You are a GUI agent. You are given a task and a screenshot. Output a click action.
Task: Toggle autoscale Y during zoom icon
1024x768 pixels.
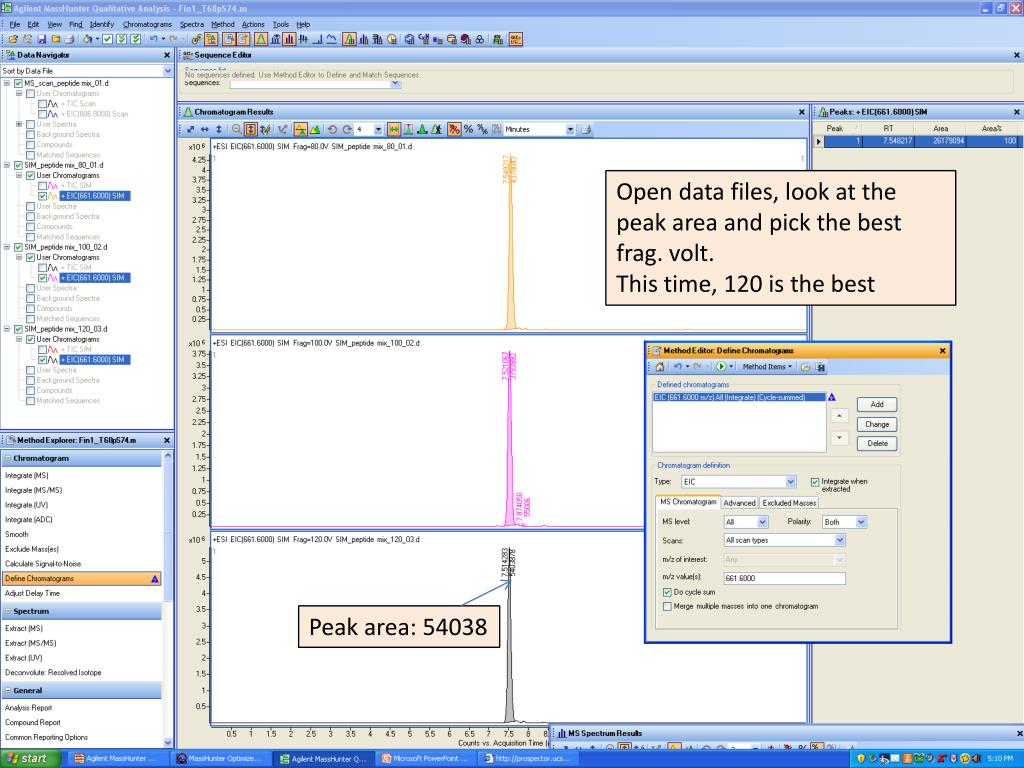pyautogui.click(x=251, y=129)
